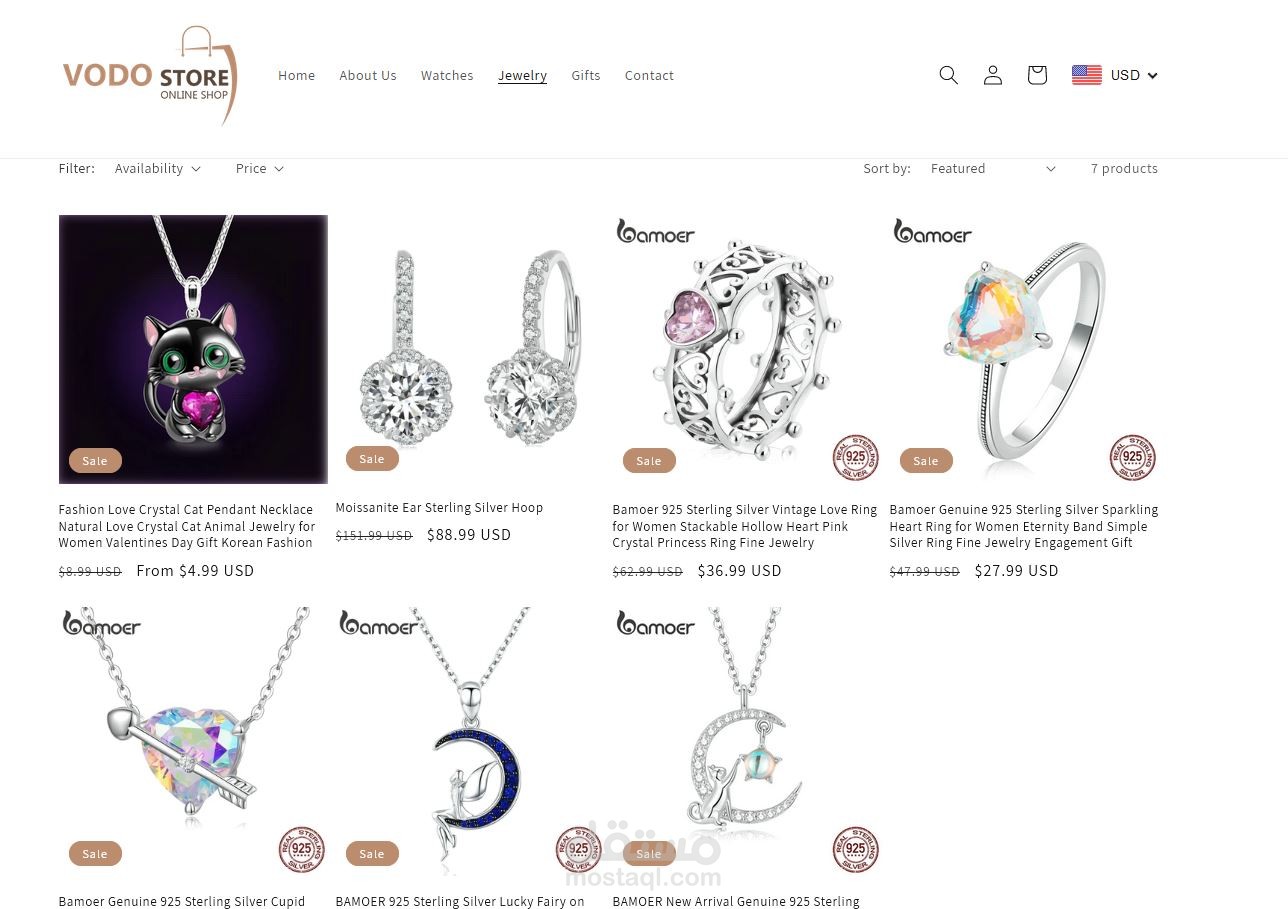The image size is (1288, 909).
Task: Open the shopping cart bag icon
Action: [1036, 75]
